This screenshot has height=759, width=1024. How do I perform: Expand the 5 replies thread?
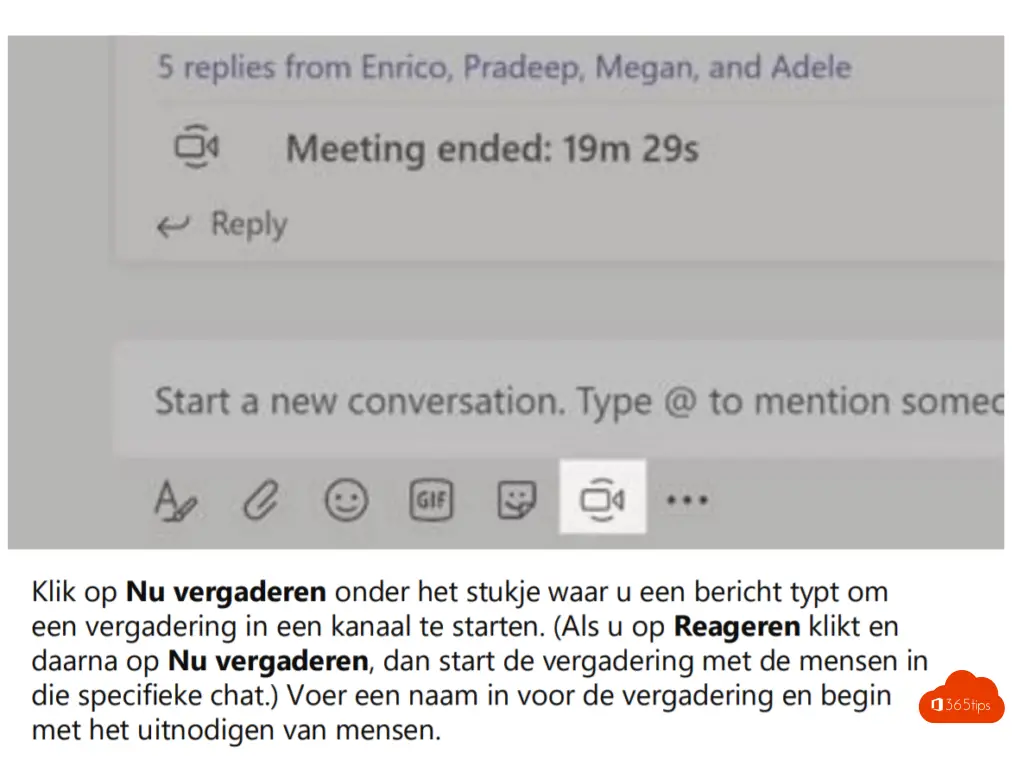504,68
